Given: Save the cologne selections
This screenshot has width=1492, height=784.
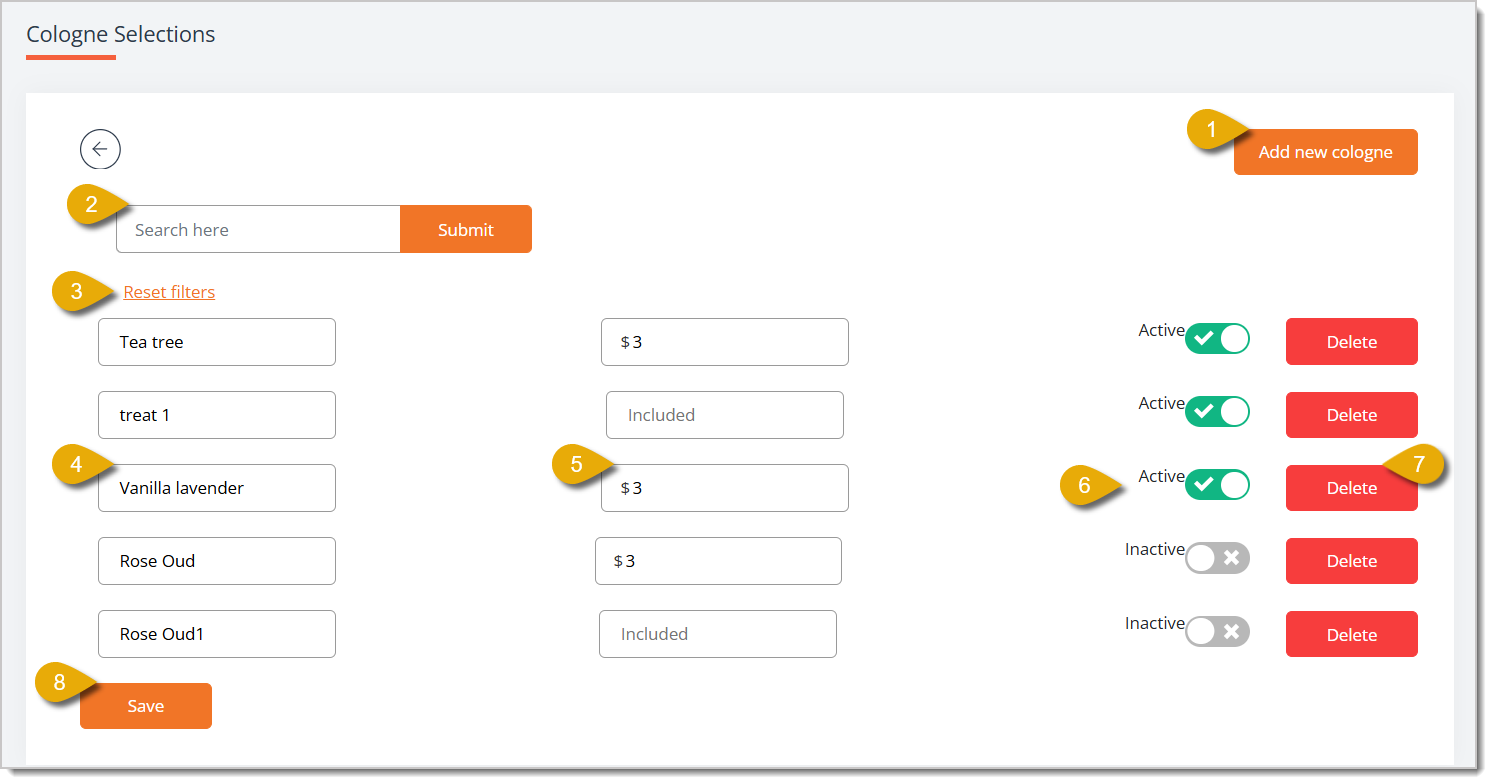Looking at the screenshot, I should [146, 706].
